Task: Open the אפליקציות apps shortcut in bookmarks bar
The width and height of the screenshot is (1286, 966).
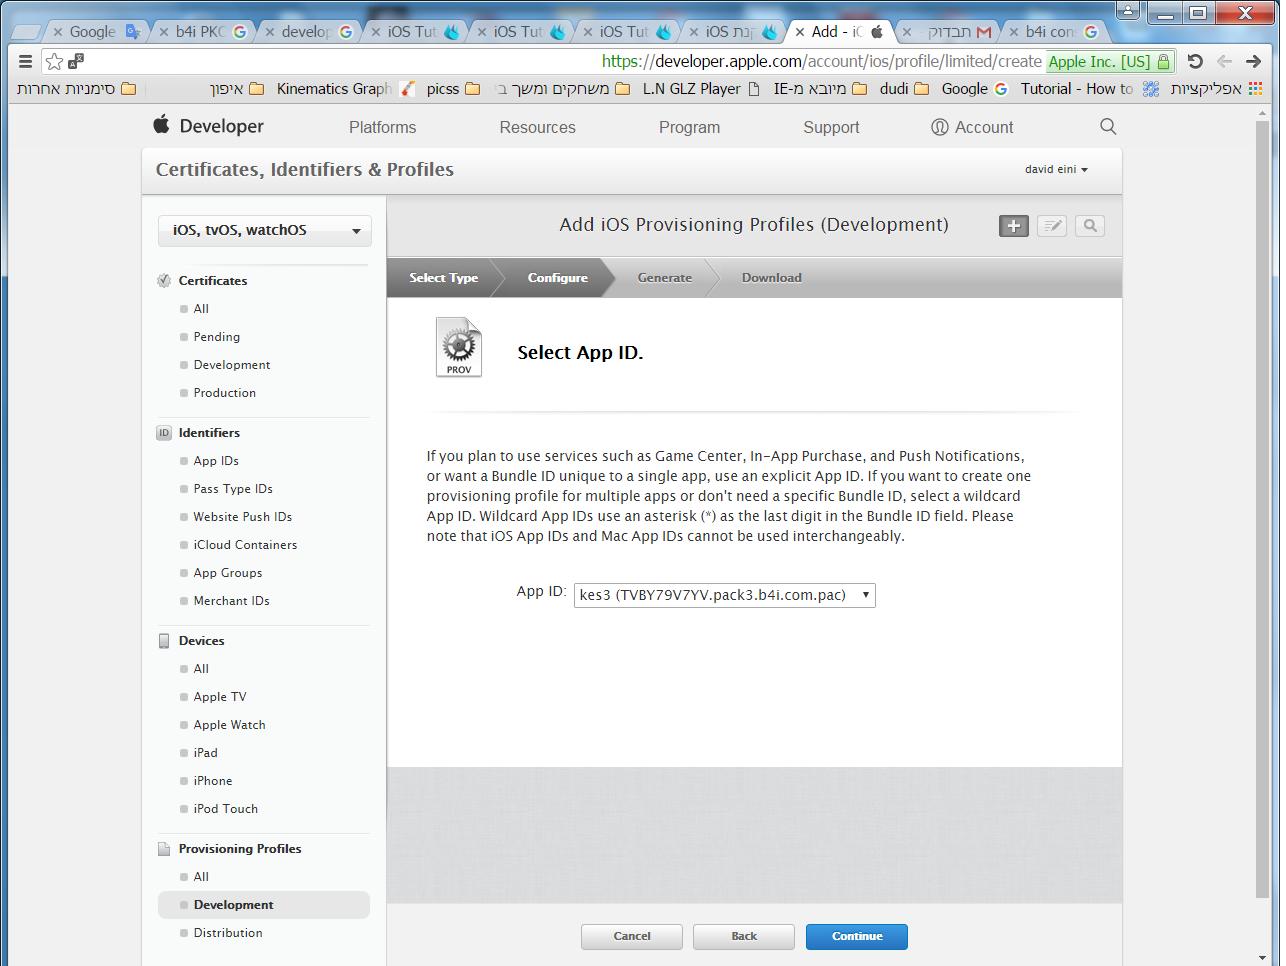Action: (x=1218, y=89)
